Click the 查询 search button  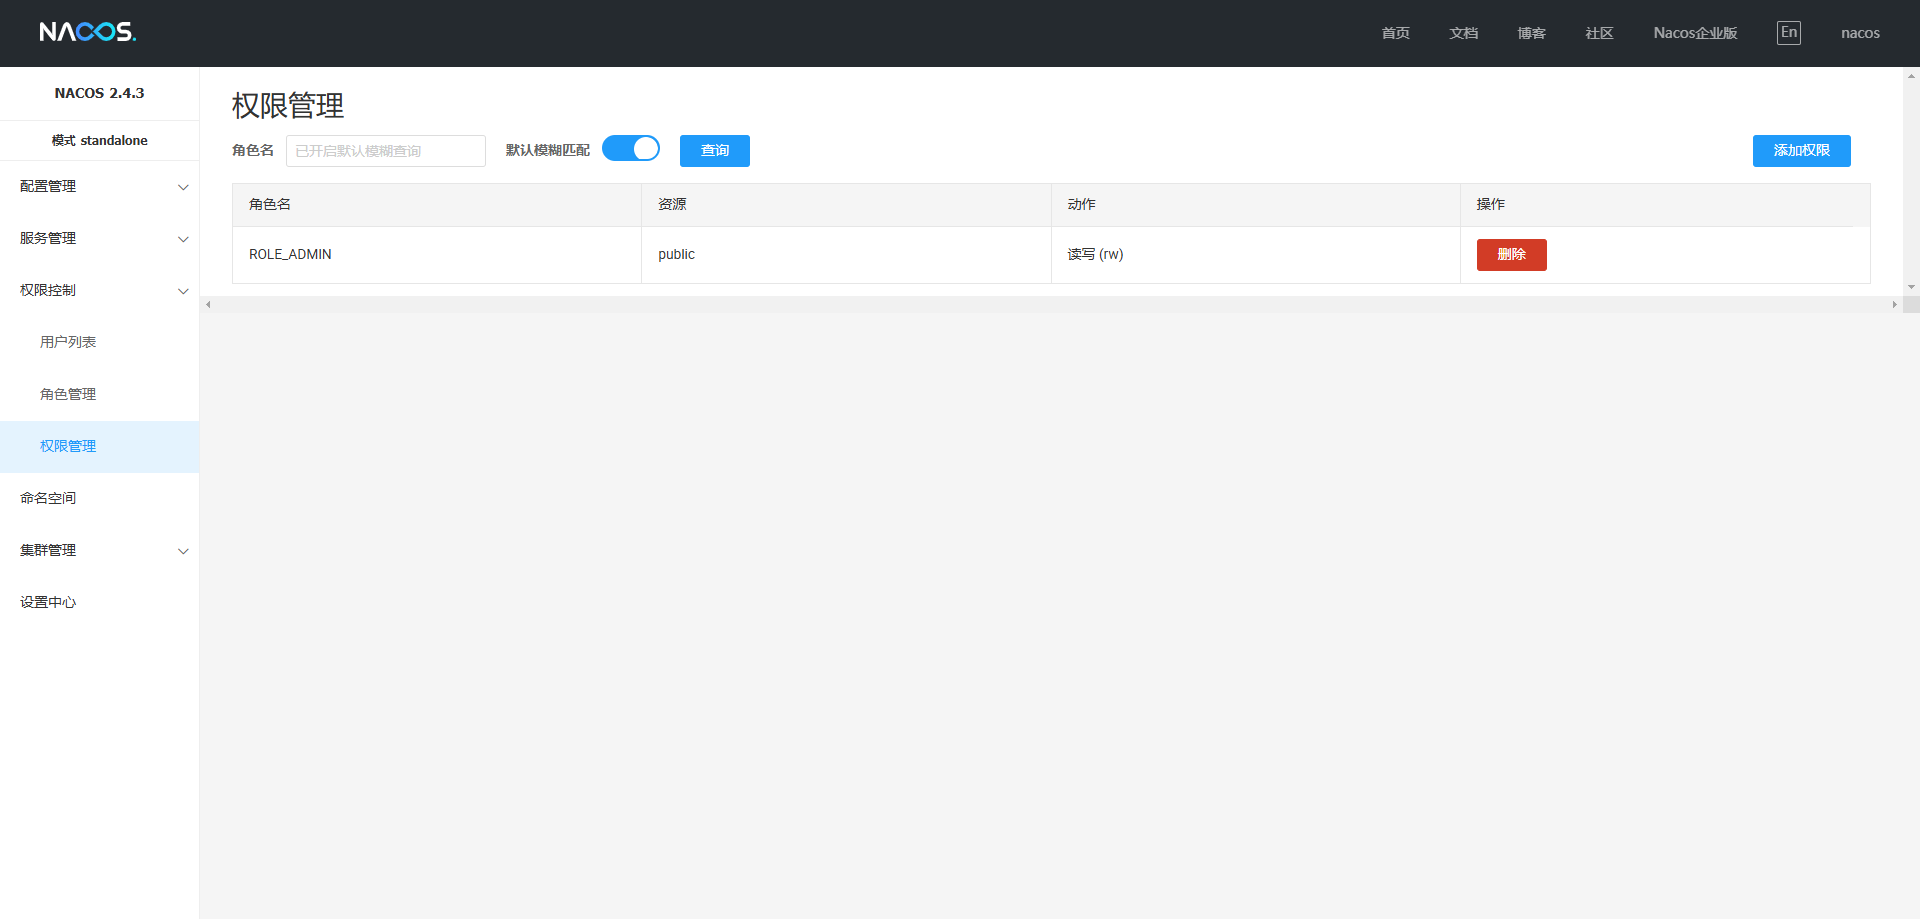click(x=715, y=151)
